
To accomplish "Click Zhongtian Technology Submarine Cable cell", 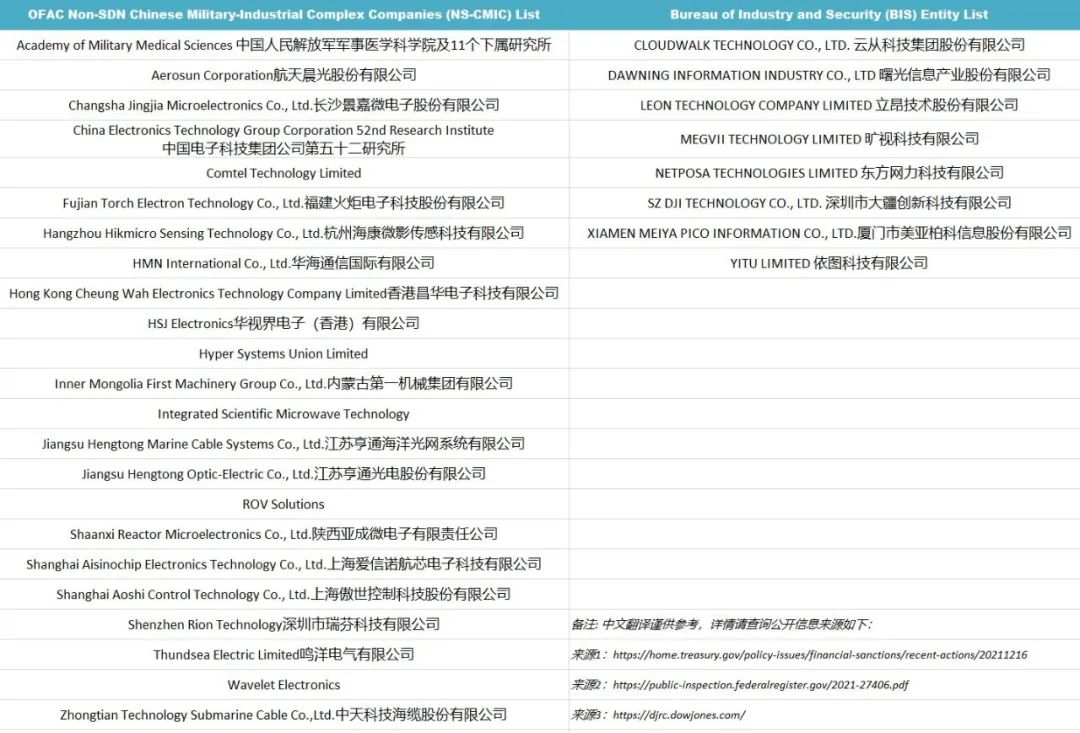I will (284, 715).
